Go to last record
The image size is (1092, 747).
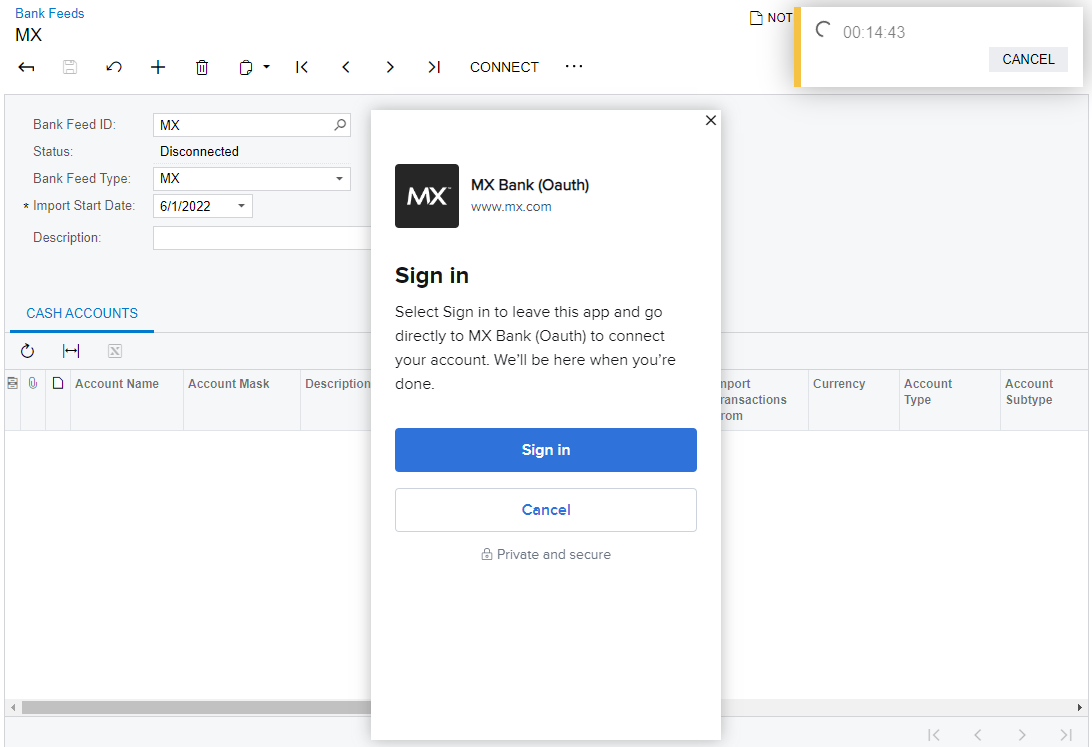[x=434, y=67]
